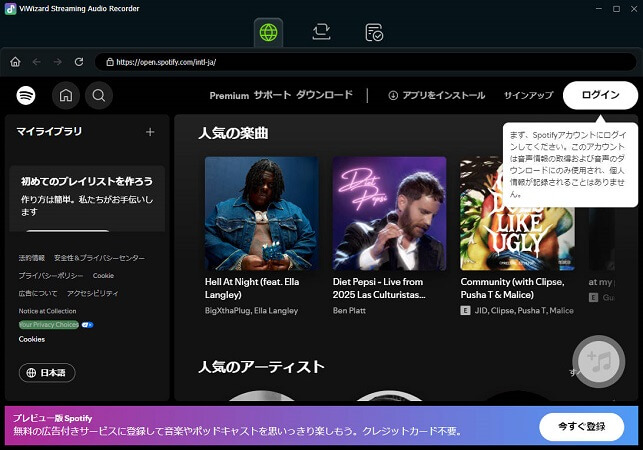Open the converted history tab icon

tap(374, 32)
